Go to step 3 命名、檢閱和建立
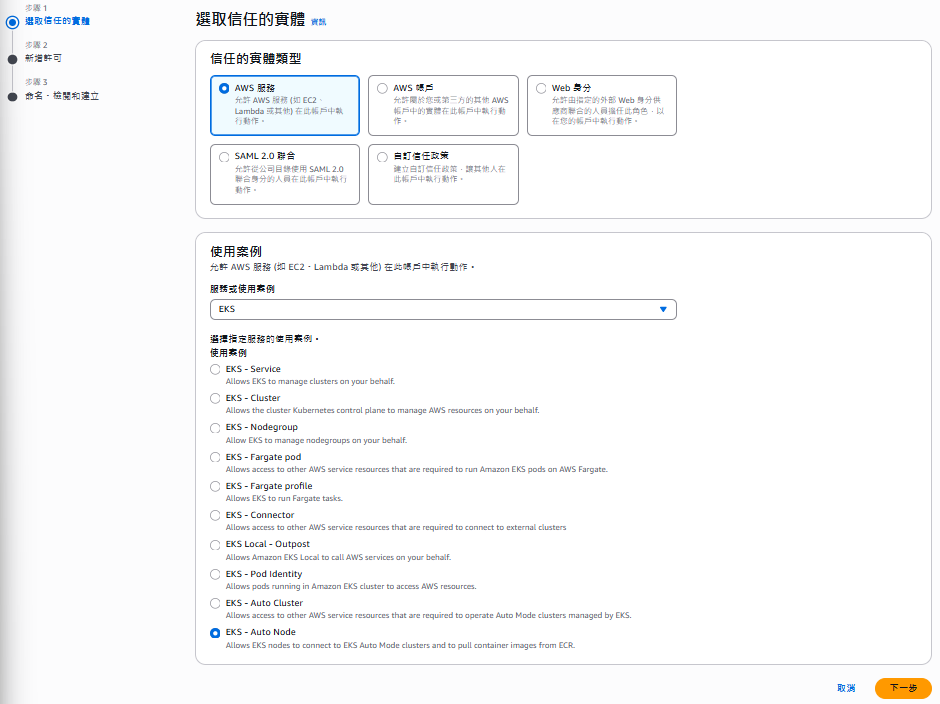Viewport: 940px width, 704px height. [62, 96]
